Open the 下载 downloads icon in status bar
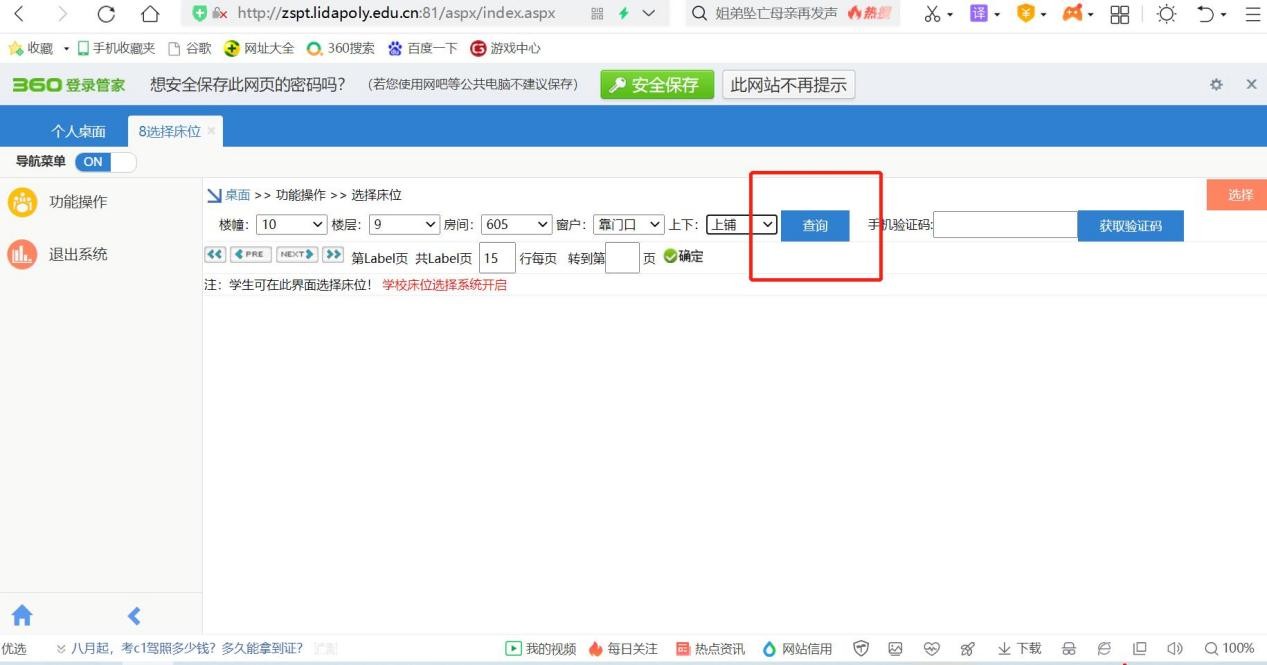 click(1019, 649)
